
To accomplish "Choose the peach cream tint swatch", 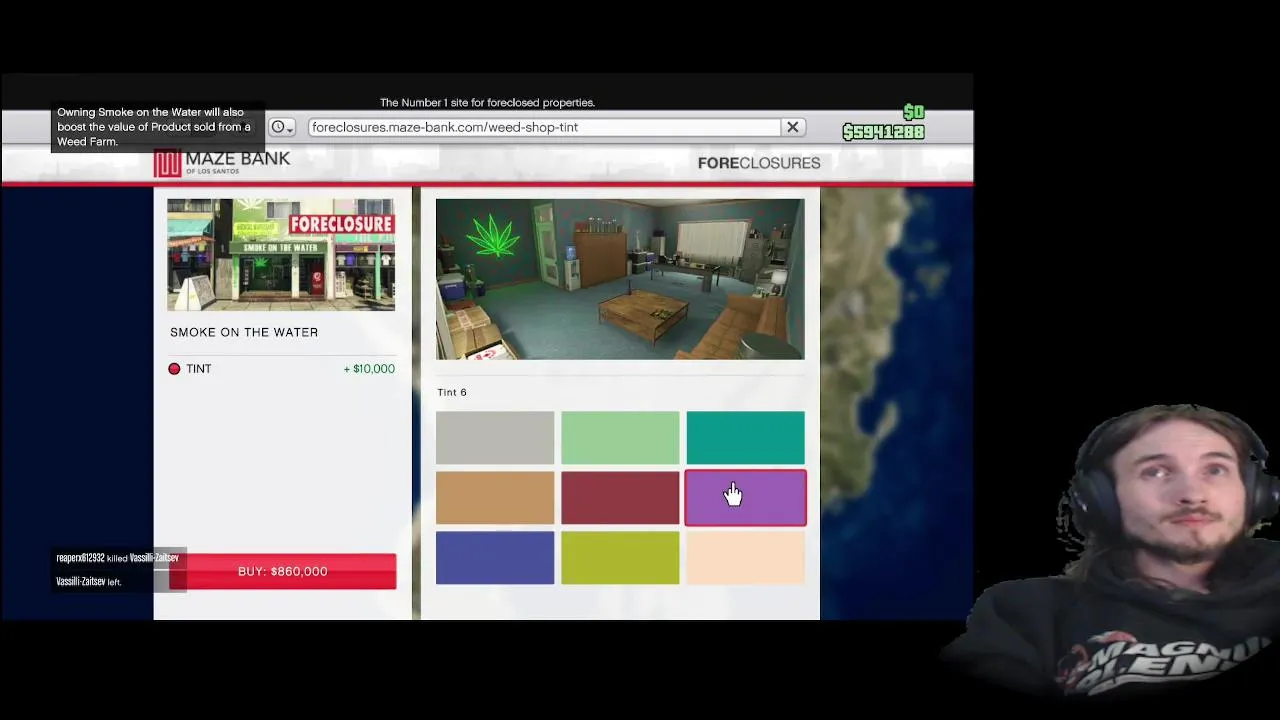I will coord(745,557).
